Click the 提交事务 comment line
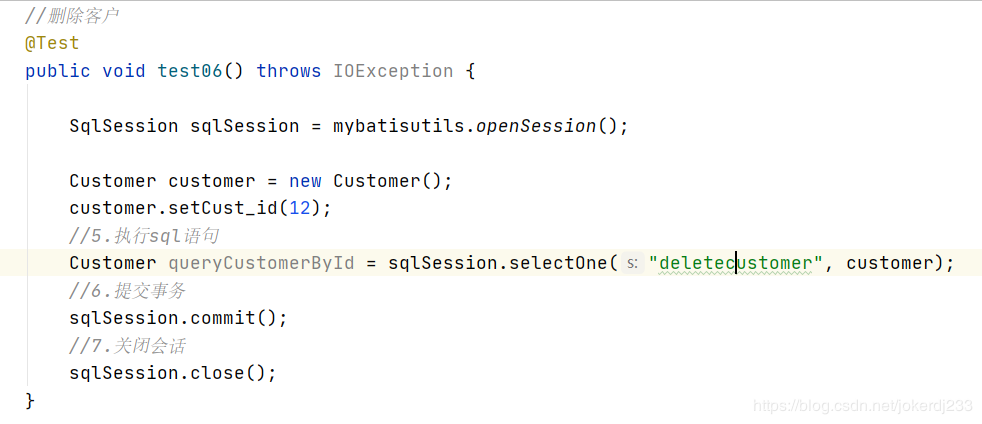The width and height of the screenshot is (982, 424). 127,291
